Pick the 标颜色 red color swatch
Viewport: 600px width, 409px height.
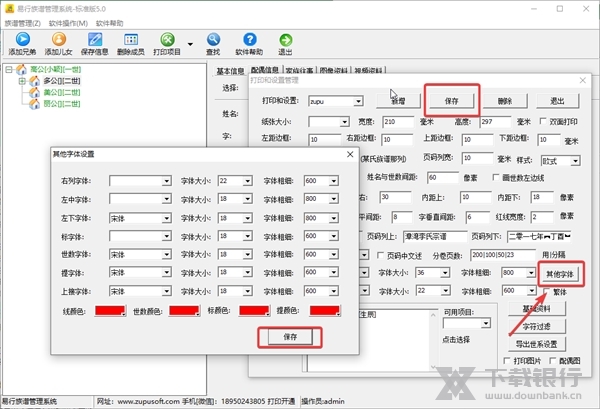pyautogui.click(x=254, y=311)
